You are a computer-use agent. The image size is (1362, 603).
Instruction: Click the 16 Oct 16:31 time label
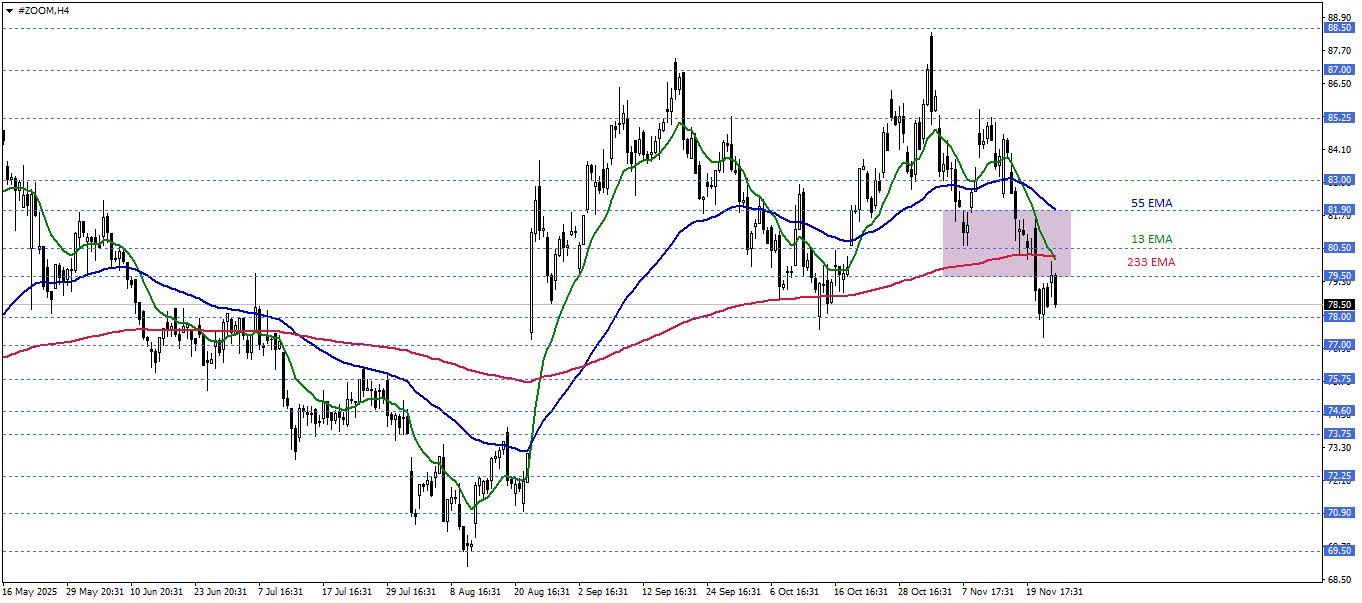[x=861, y=592]
